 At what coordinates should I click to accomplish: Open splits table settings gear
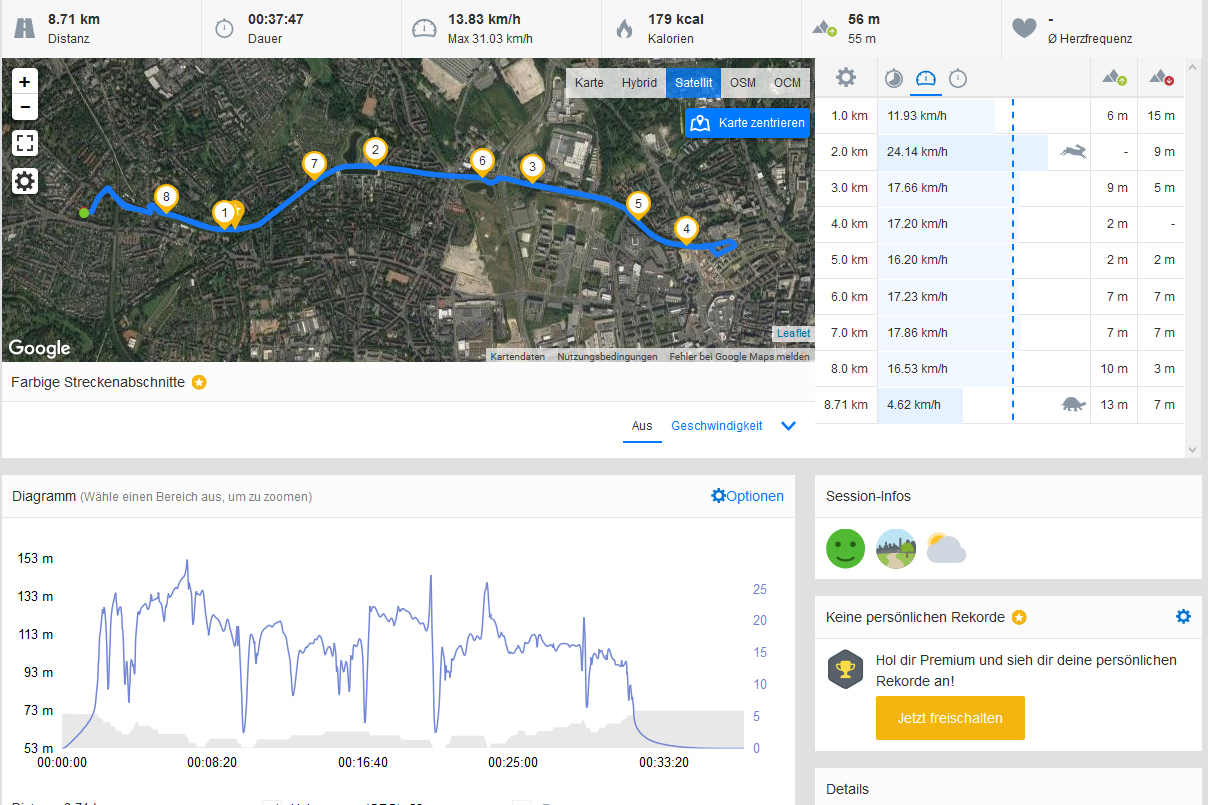846,78
